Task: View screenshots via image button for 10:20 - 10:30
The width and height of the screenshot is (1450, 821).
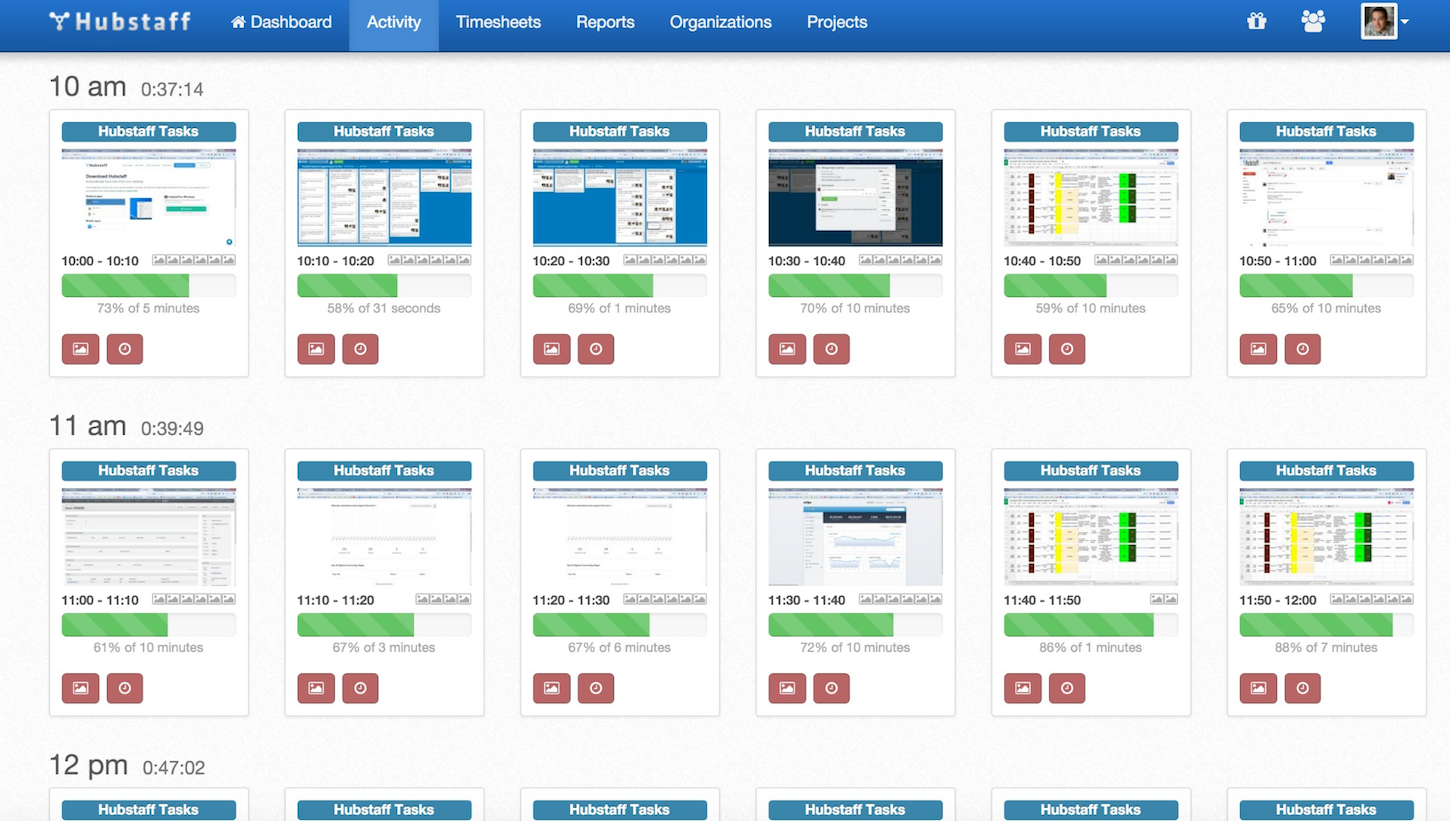Action: [551, 349]
